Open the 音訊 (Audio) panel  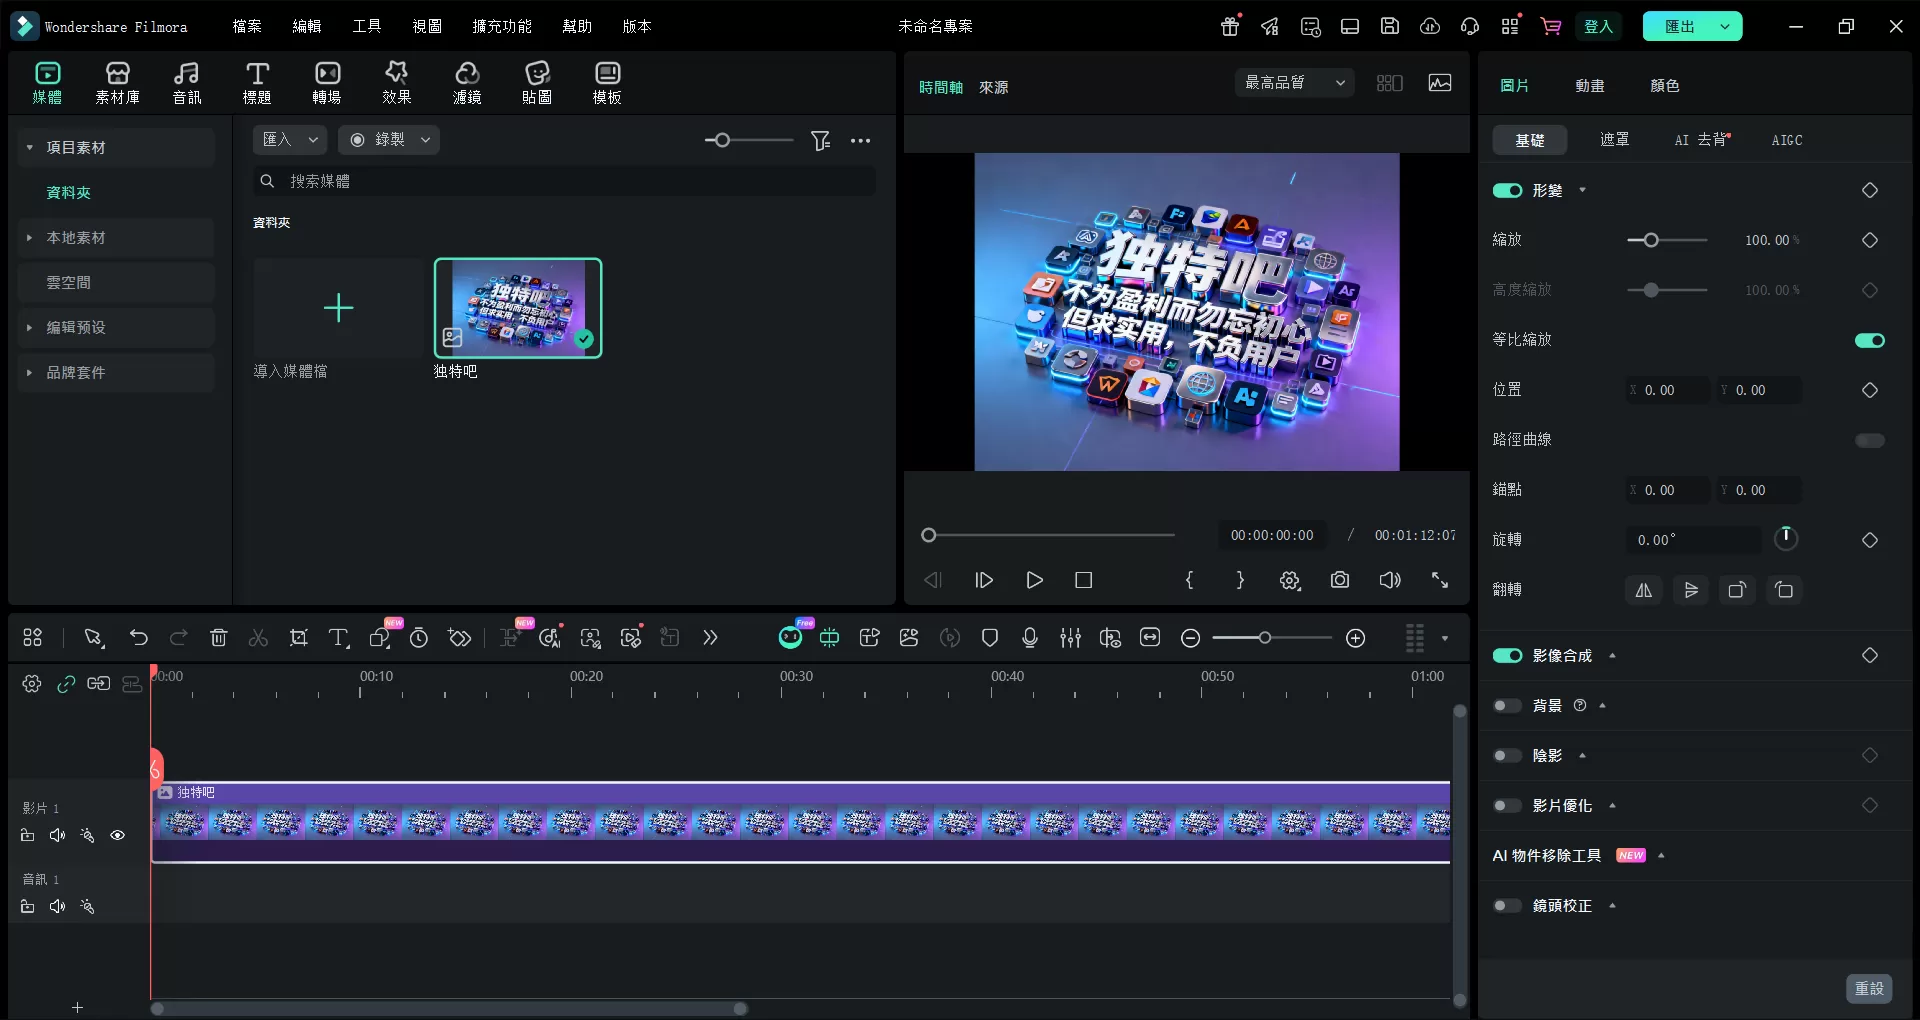pyautogui.click(x=186, y=82)
